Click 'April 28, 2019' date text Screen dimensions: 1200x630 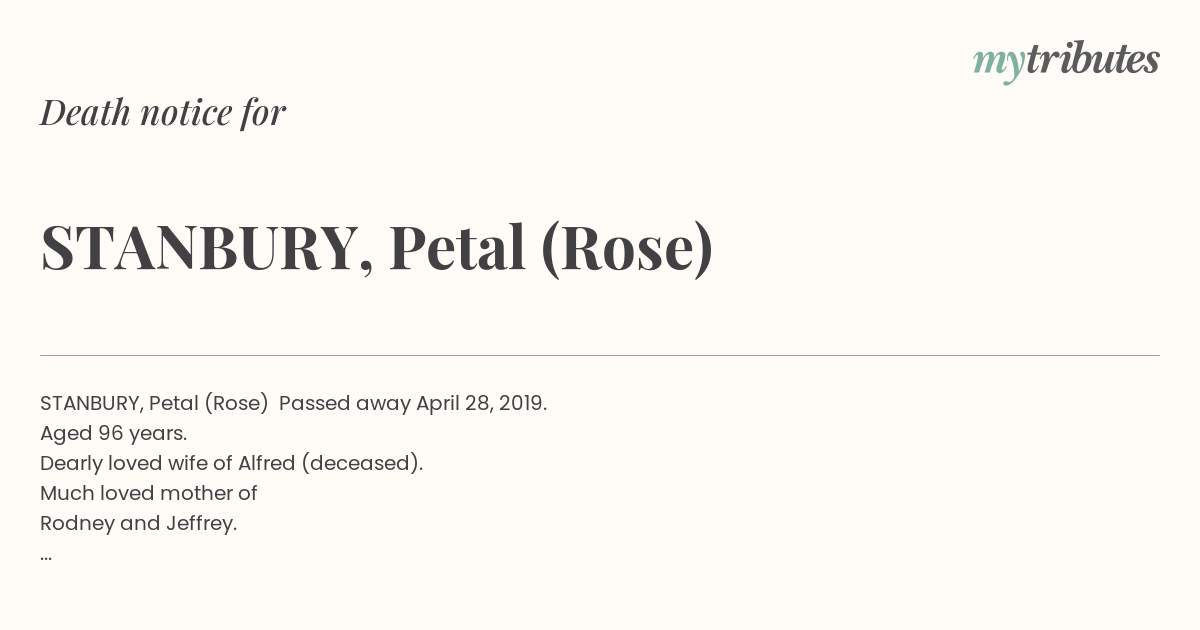point(481,403)
